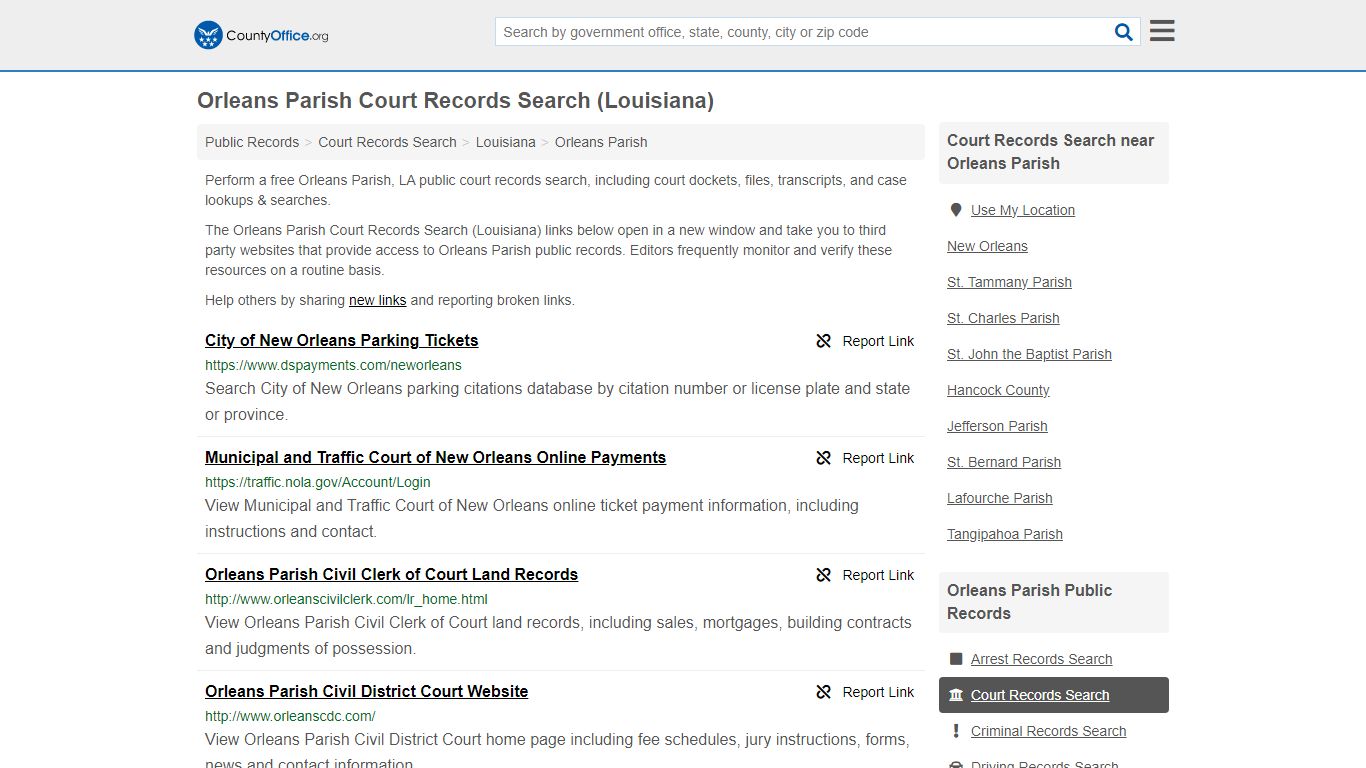1366x768 pixels.
Task: Open Public Records breadcrumb
Action: point(252,142)
